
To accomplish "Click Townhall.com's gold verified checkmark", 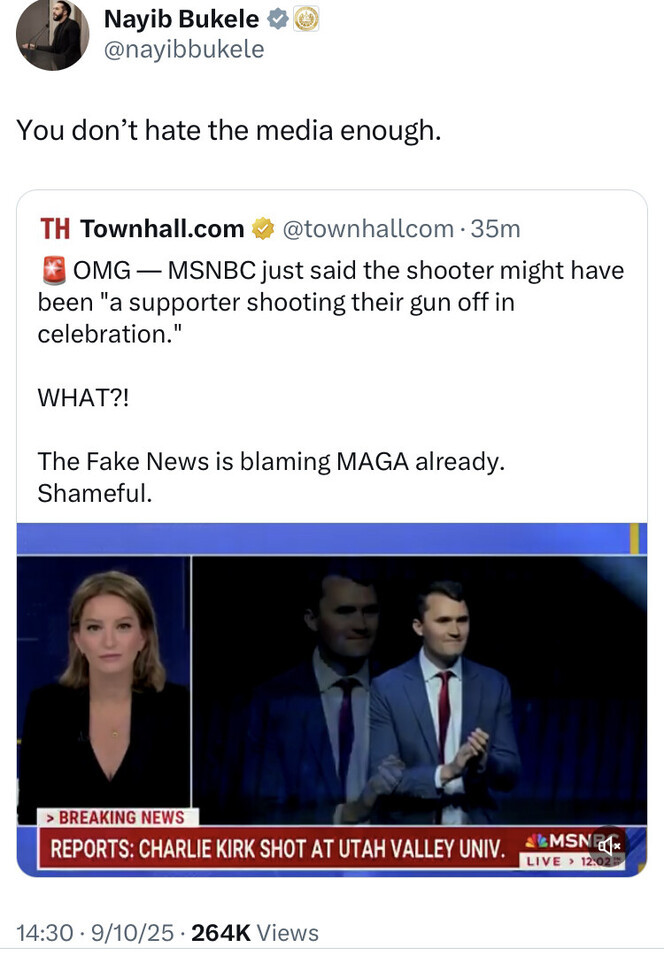I will pos(263,229).
